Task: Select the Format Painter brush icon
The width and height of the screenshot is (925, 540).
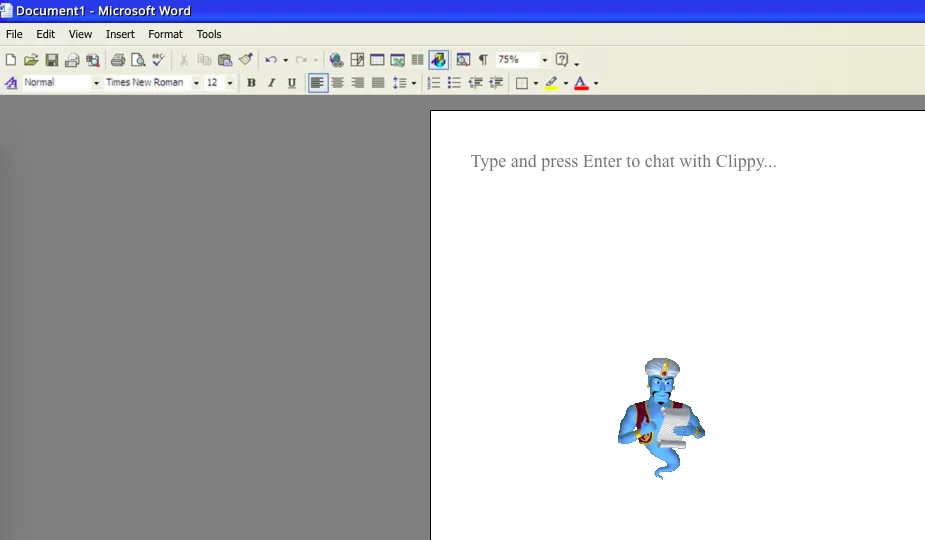Action: 245,60
